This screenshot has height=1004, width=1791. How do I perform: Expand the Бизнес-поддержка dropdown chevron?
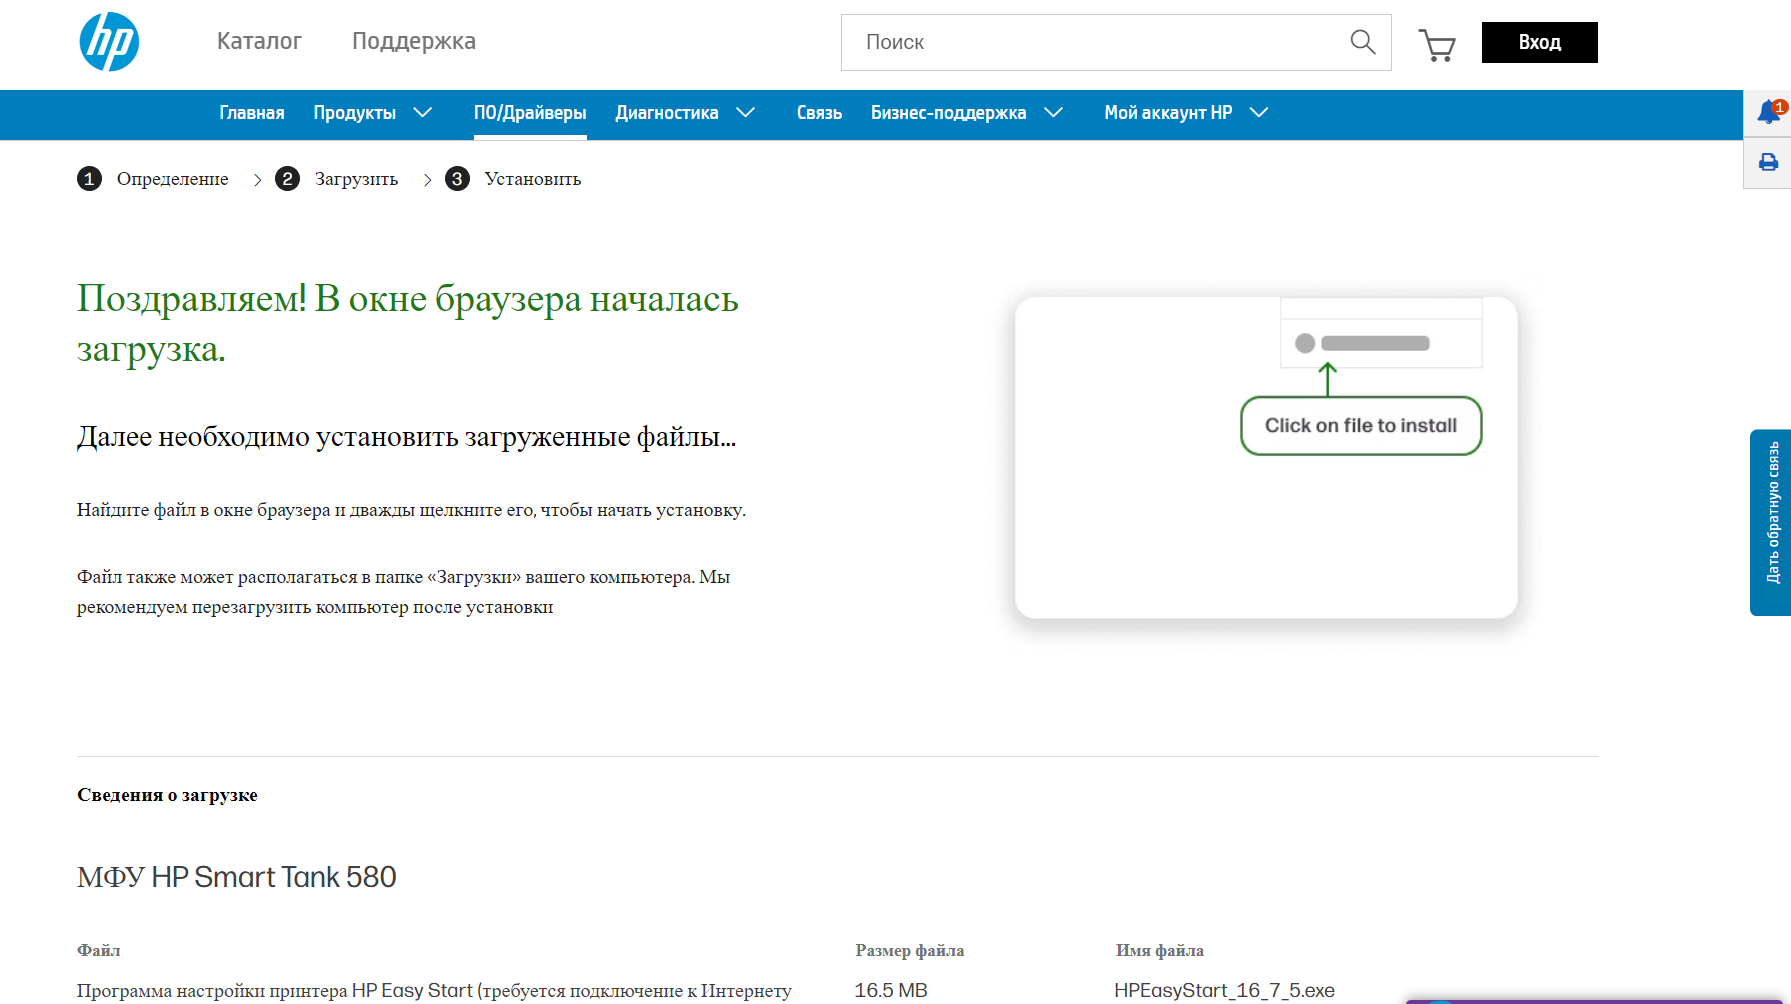(1053, 113)
